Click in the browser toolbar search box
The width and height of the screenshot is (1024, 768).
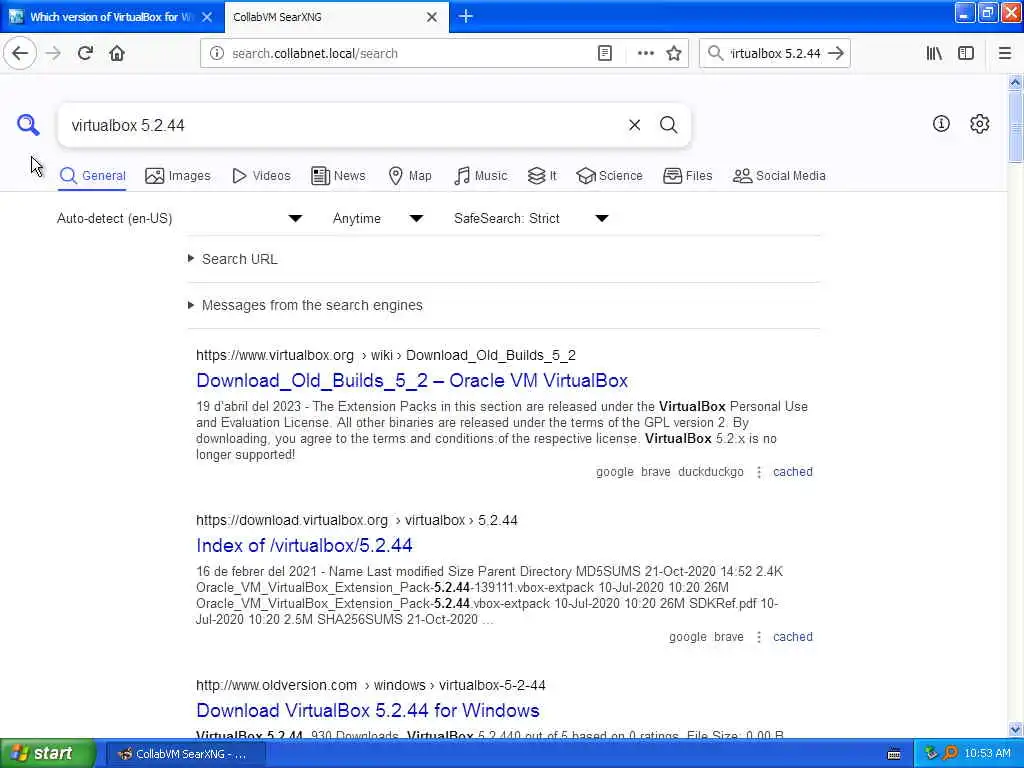tap(775, 54)
